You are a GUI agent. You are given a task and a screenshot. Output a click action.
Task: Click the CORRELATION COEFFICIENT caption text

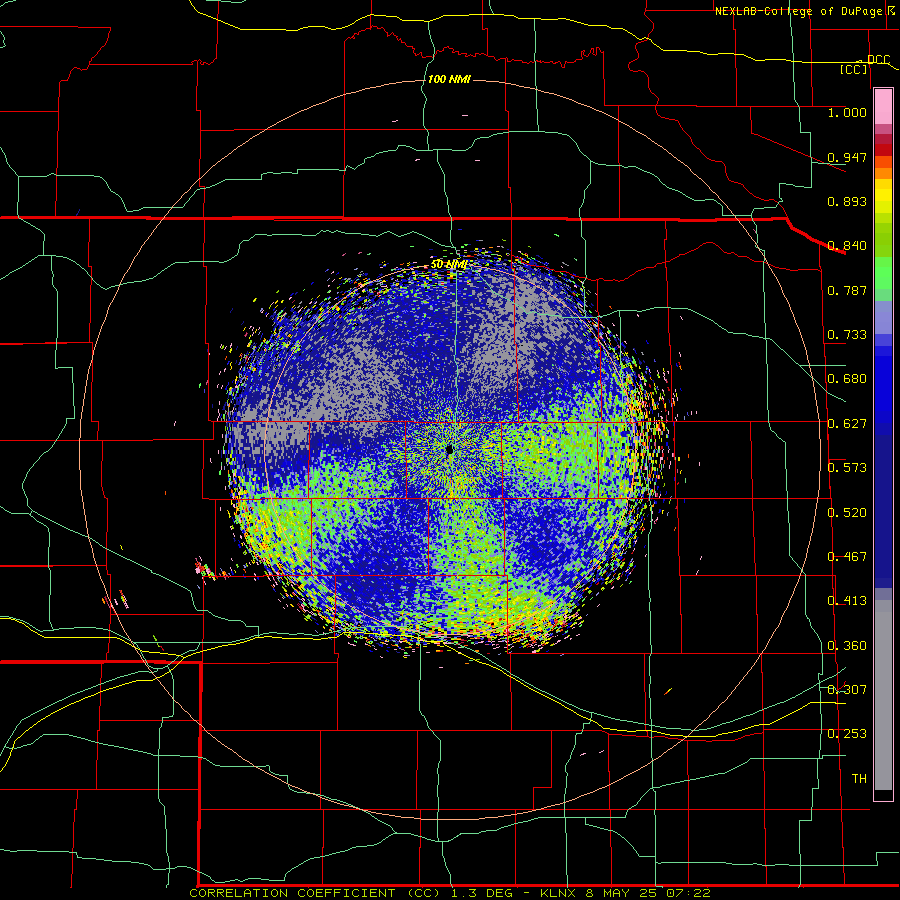(292, 893)
